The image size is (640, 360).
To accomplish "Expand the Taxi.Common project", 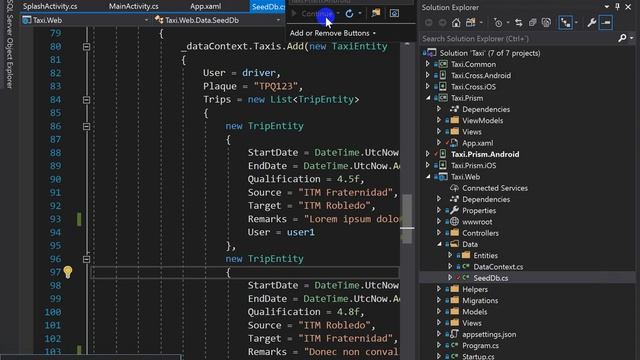I will click(427, 64).
